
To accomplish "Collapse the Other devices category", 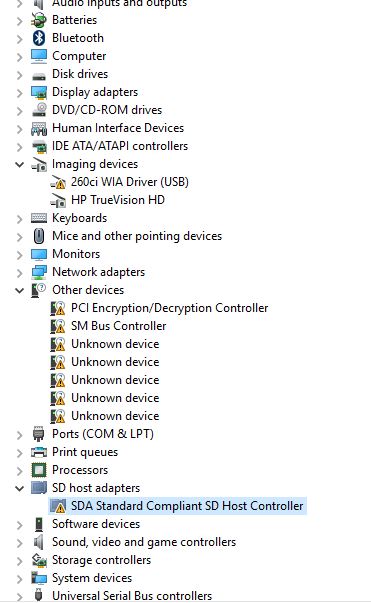I will click(x=20, y=290).
